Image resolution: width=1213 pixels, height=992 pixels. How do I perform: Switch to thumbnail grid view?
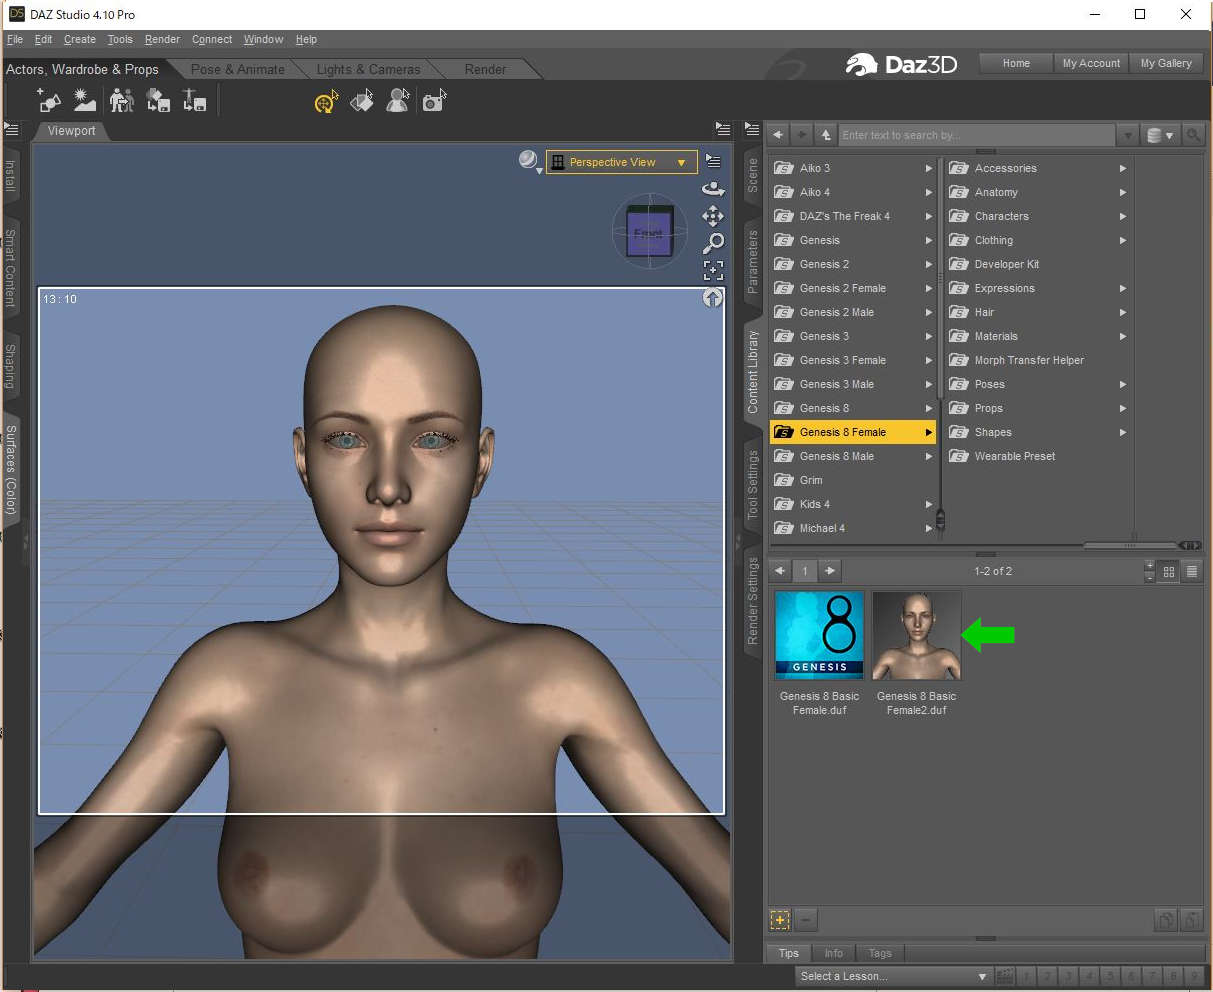pyautogui.click(x=1169, y=572)
